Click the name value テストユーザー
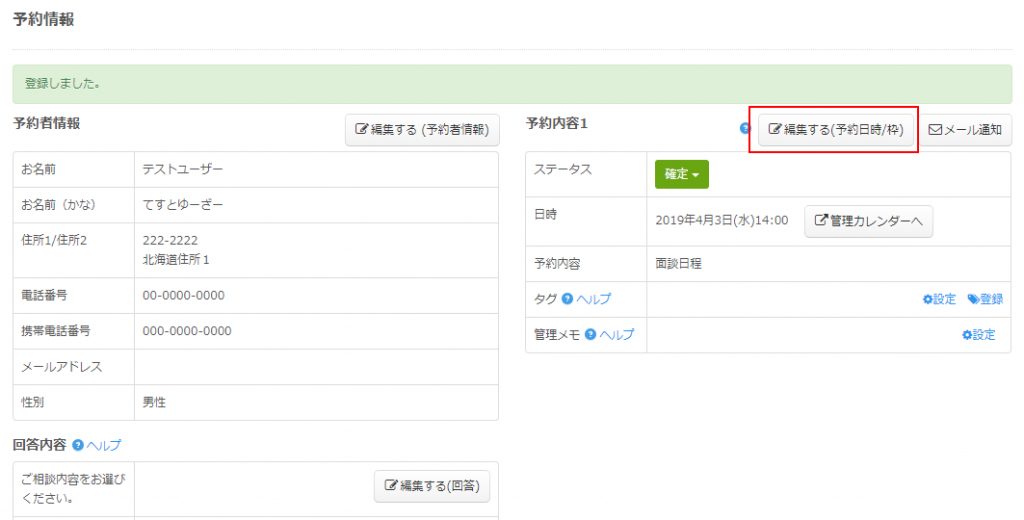Viewport: 1024px width, 520px height. point(183,169)
